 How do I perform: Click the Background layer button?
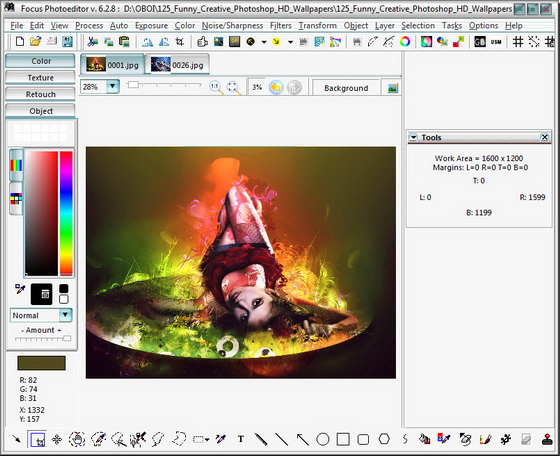(x=346, y=88)
